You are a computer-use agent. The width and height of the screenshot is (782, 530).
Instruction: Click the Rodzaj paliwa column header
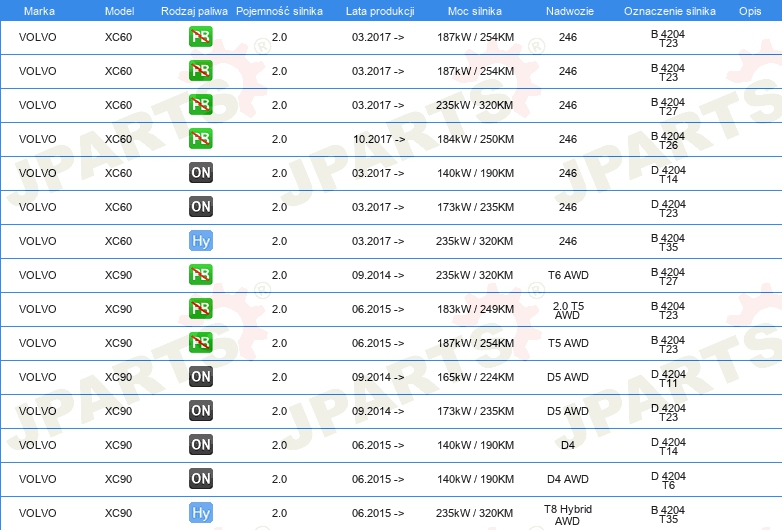(194, 11)
